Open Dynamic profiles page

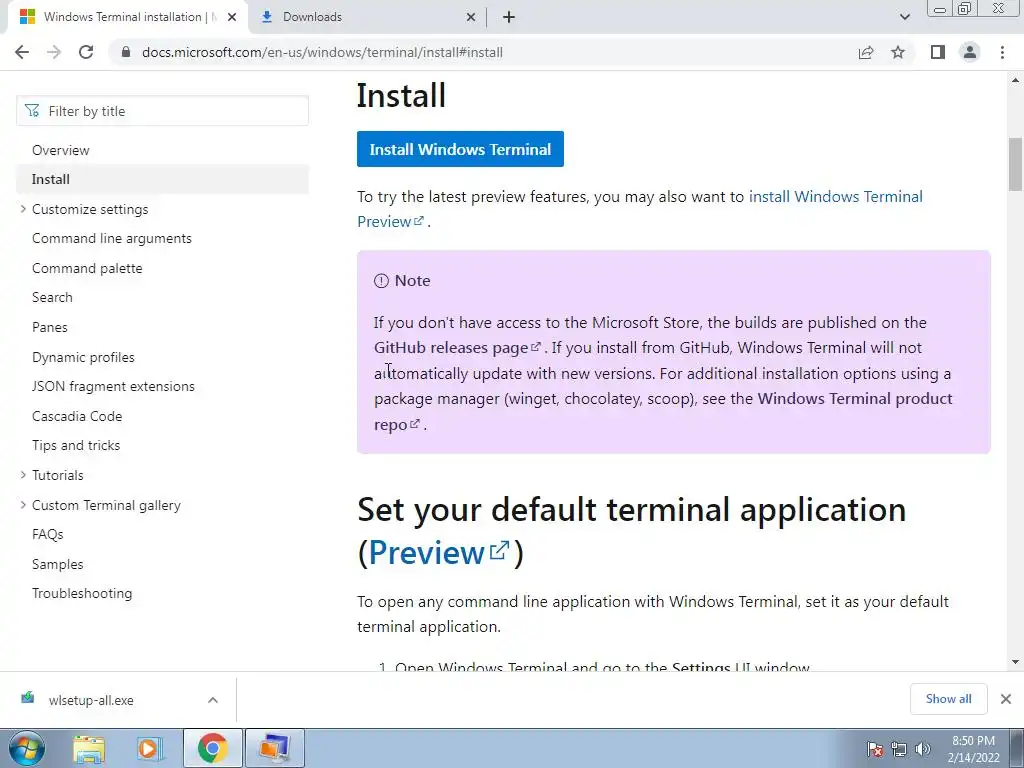tap(83, 357)
